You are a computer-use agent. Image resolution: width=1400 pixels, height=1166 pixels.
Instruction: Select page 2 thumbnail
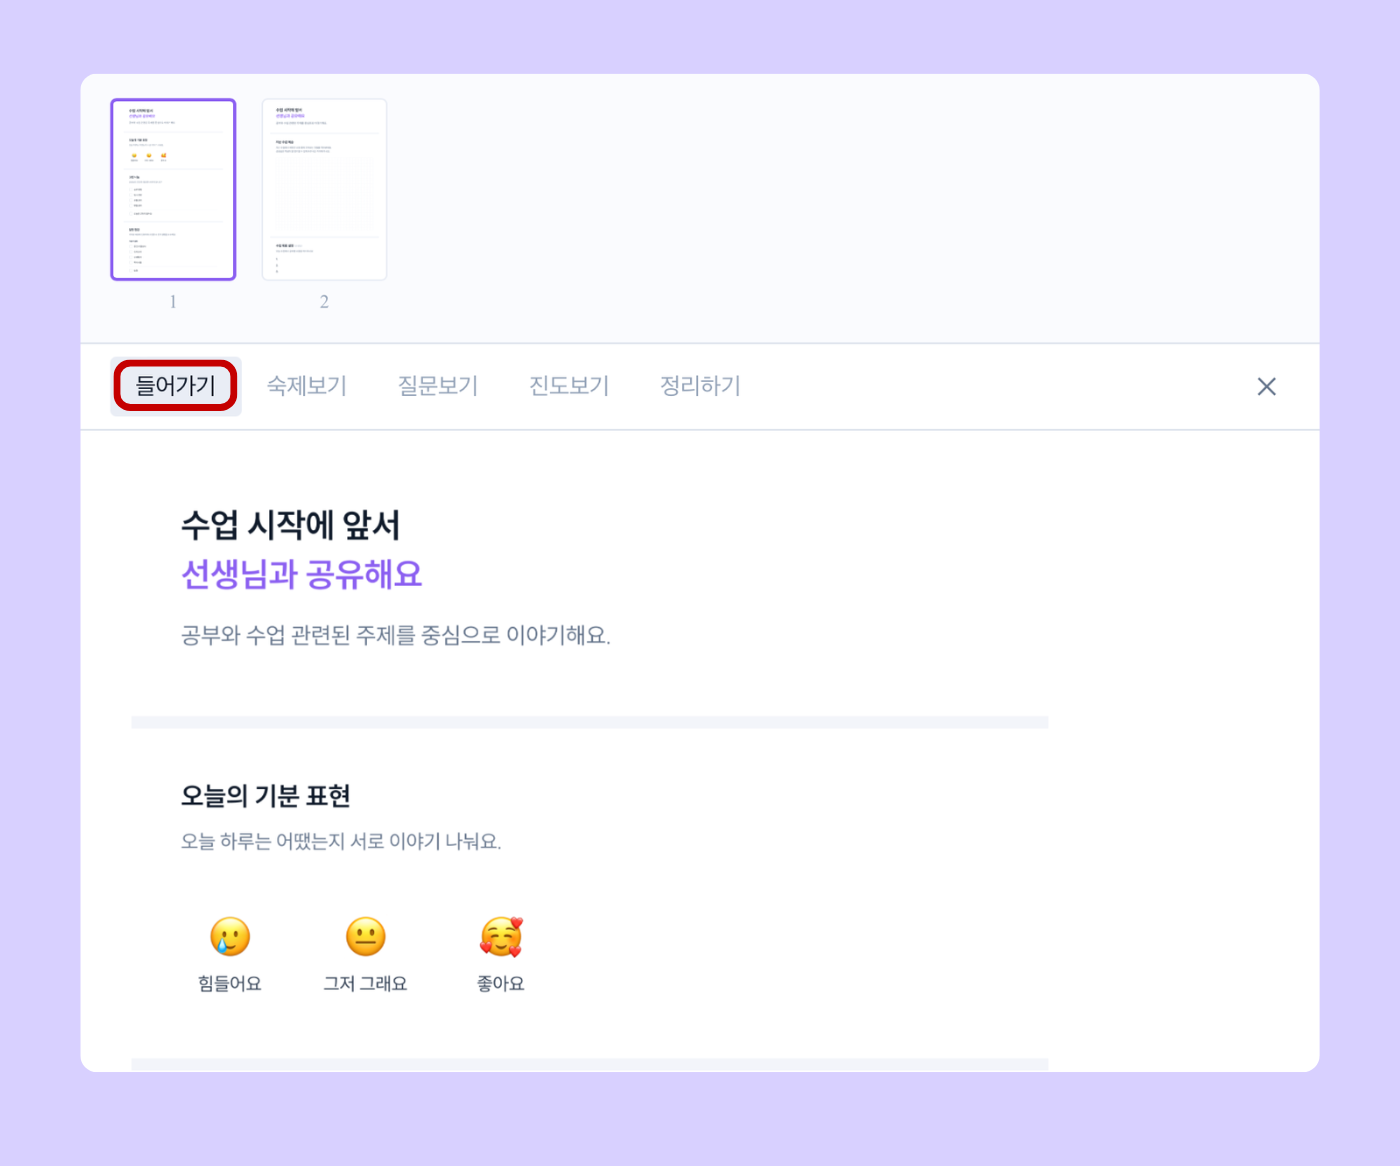tap(324, 189)
